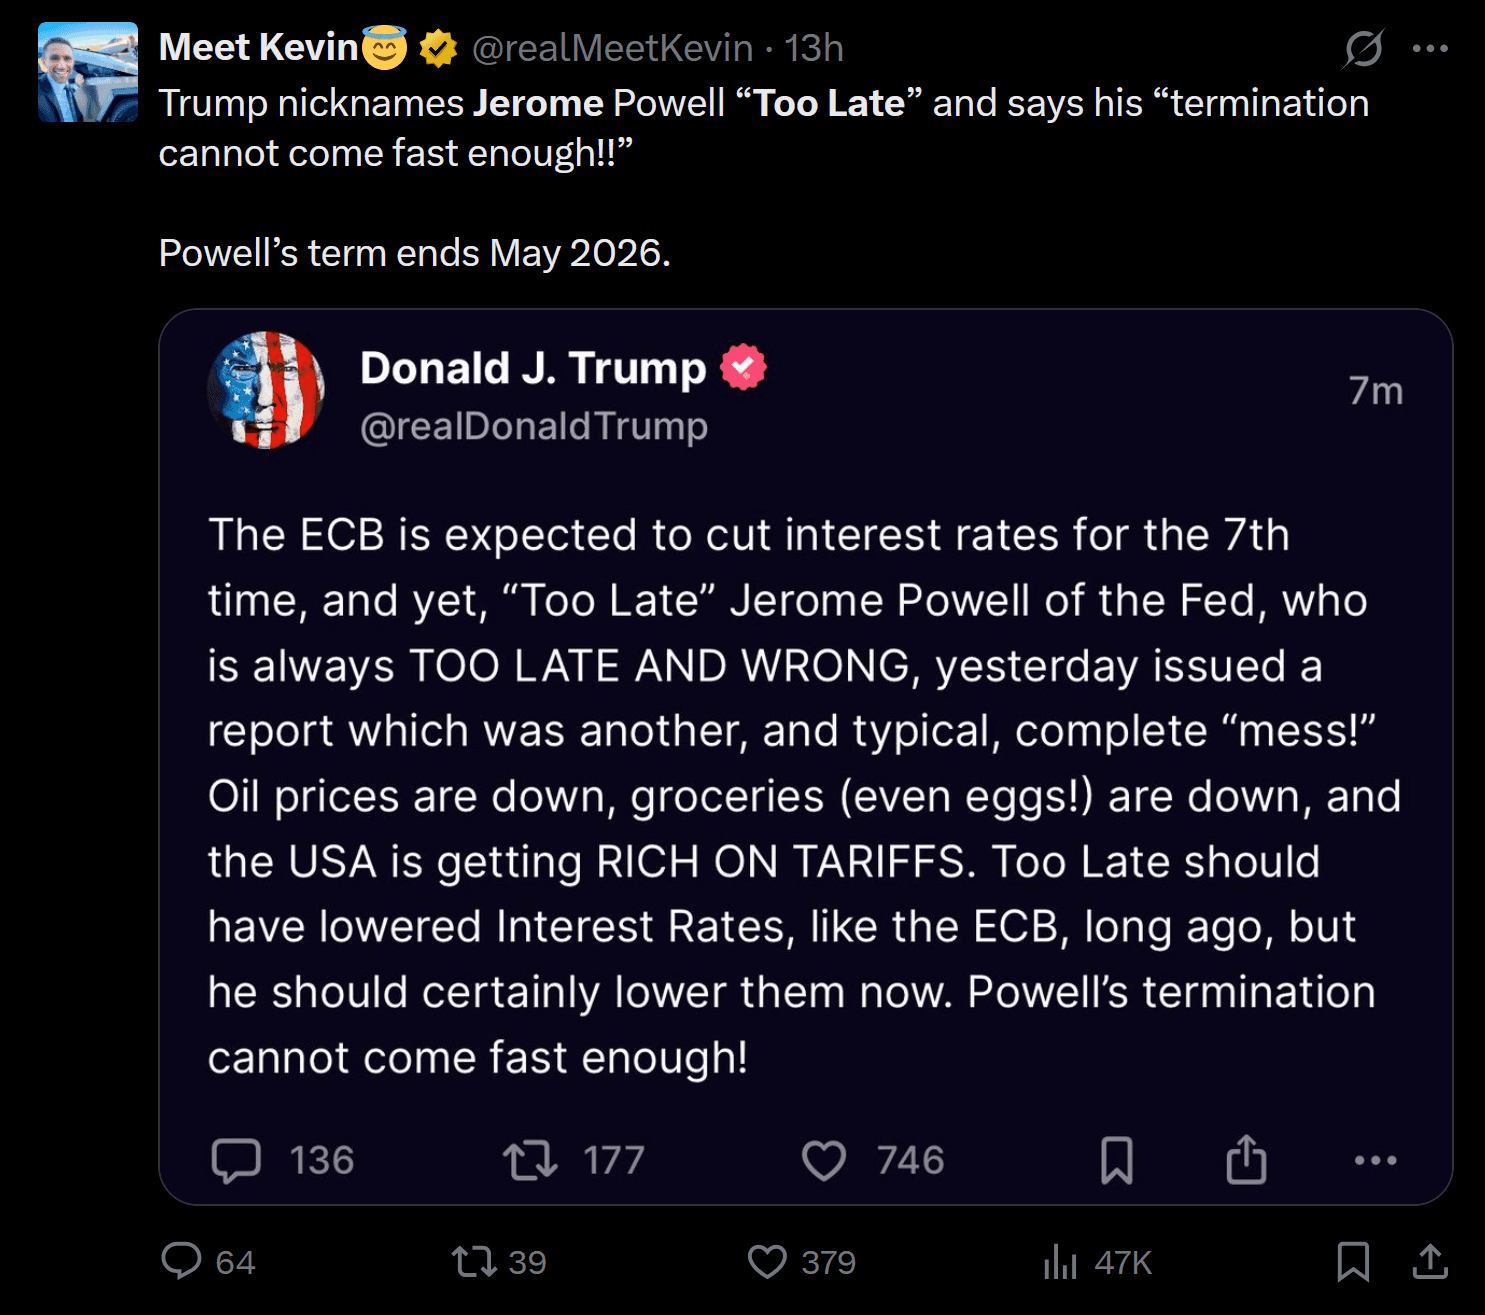Click the gold verified badge
1485x1315 pixels.
437,48
